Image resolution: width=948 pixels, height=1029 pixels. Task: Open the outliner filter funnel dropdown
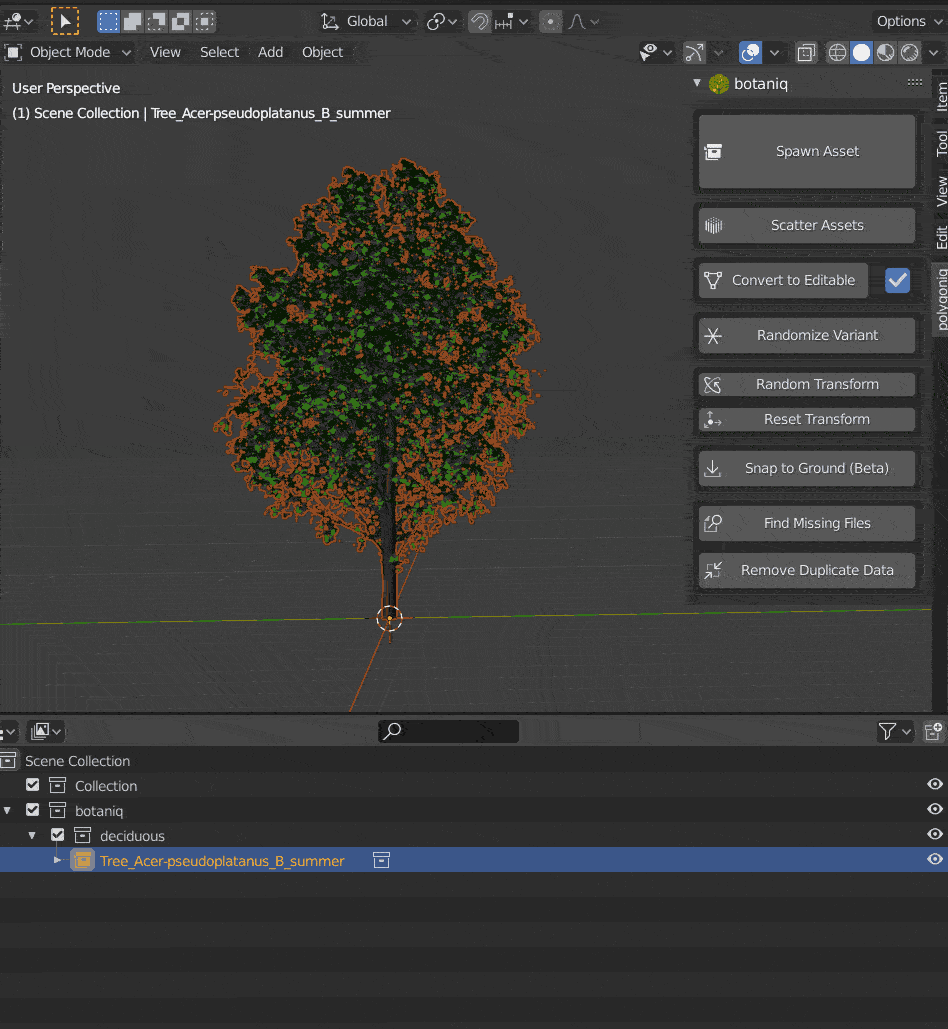(895, 731)
